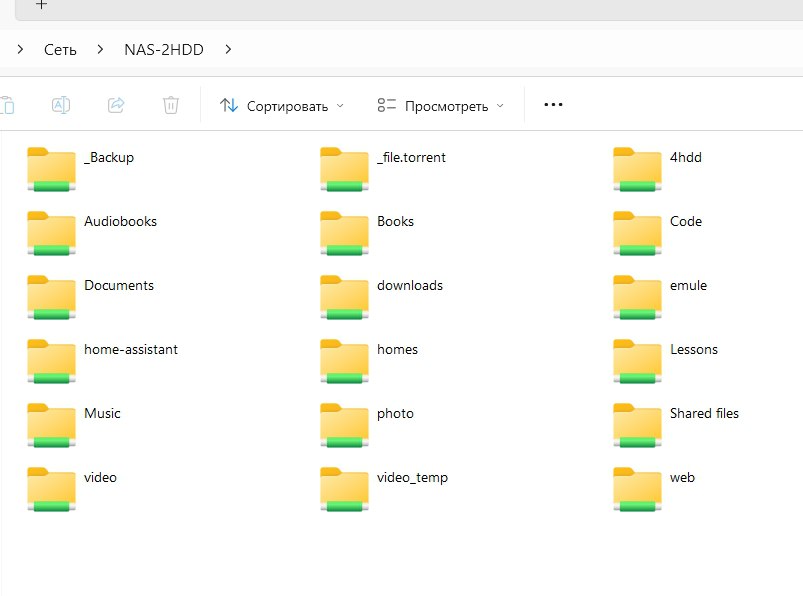Click the Delete trash can icon
The width and height of the screenshot is (803, 596).
171,105
